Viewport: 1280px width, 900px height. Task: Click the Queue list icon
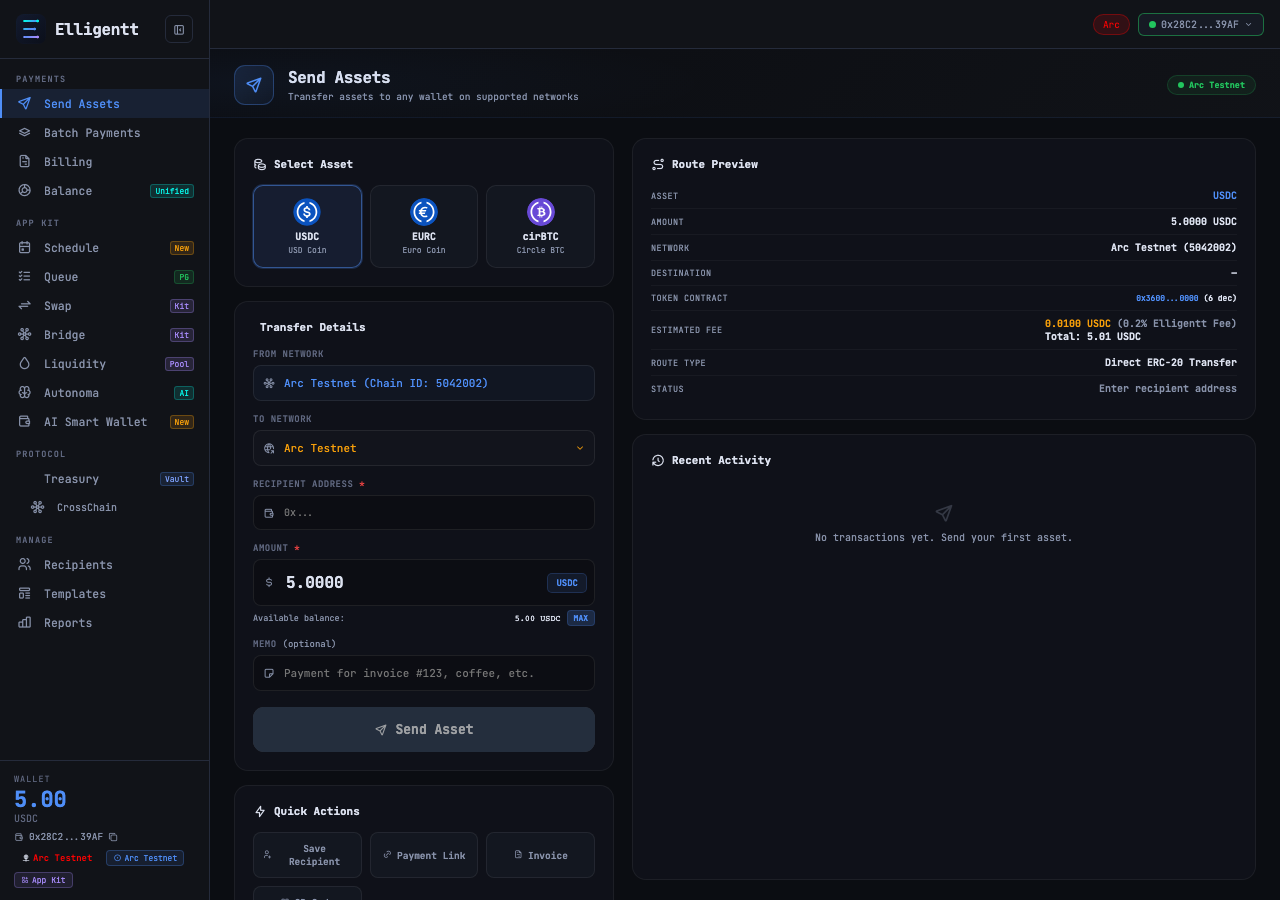tap(25, 276)
